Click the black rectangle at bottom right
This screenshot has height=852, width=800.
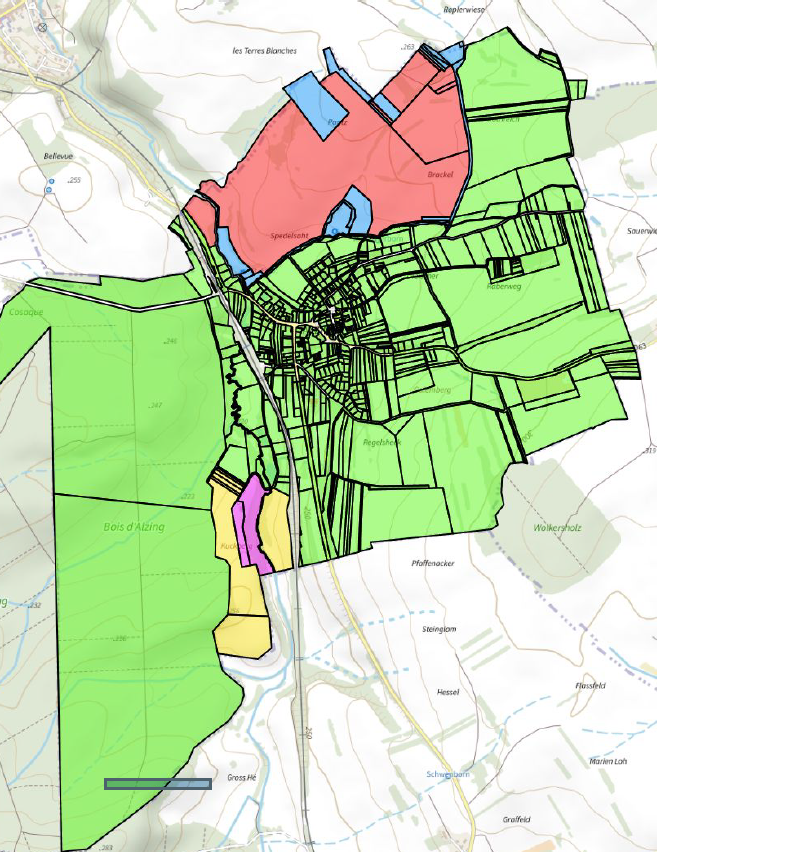728,725
